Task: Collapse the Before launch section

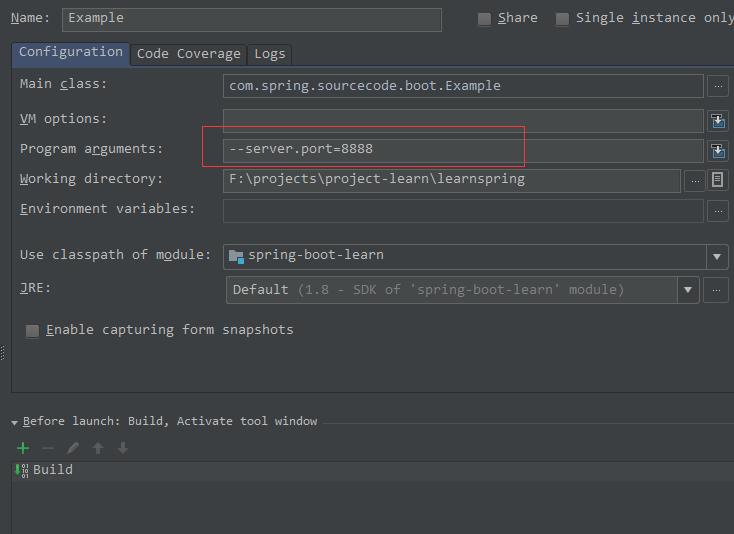Action: [x=15, y=423]
